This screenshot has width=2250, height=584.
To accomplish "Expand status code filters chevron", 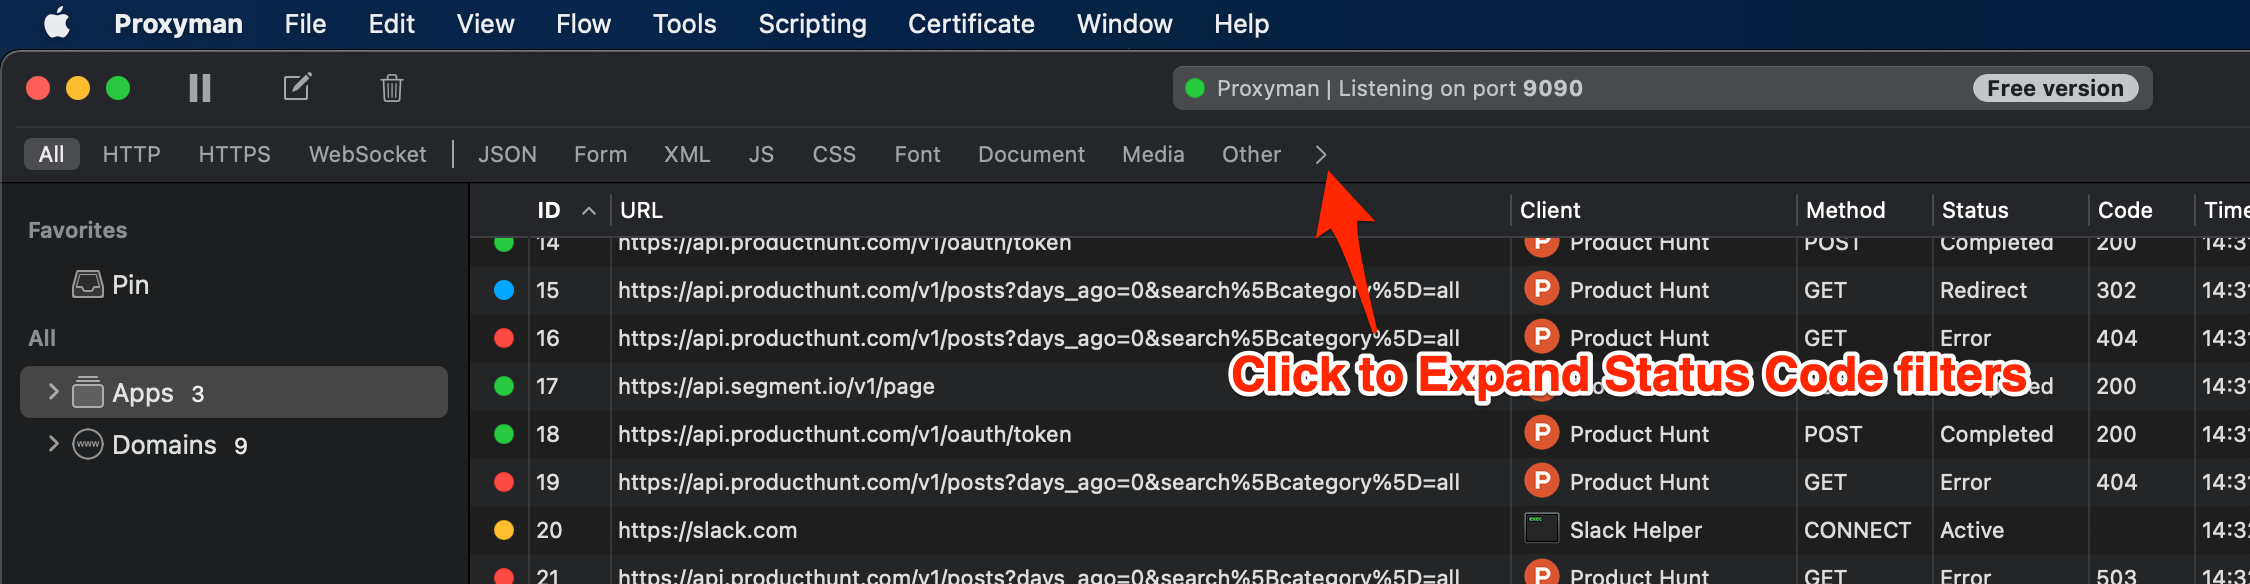I will click(x=1321, y=155).
